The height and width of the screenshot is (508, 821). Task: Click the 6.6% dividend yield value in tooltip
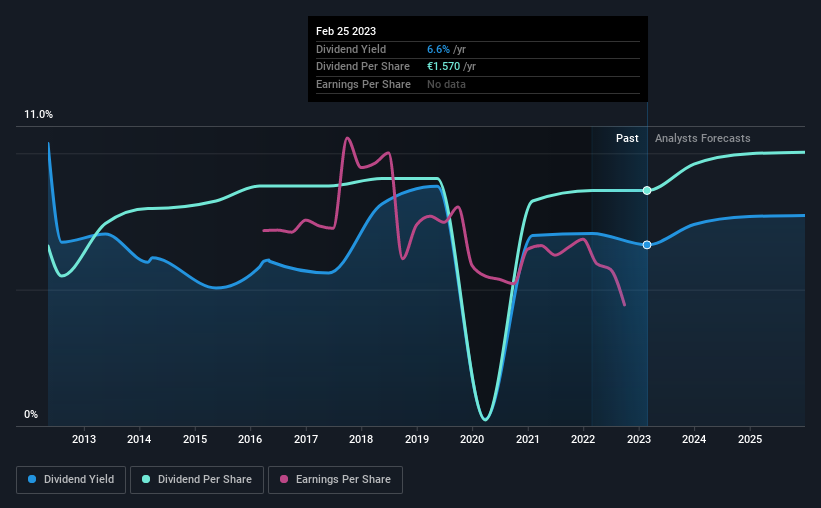click(438, 49)
